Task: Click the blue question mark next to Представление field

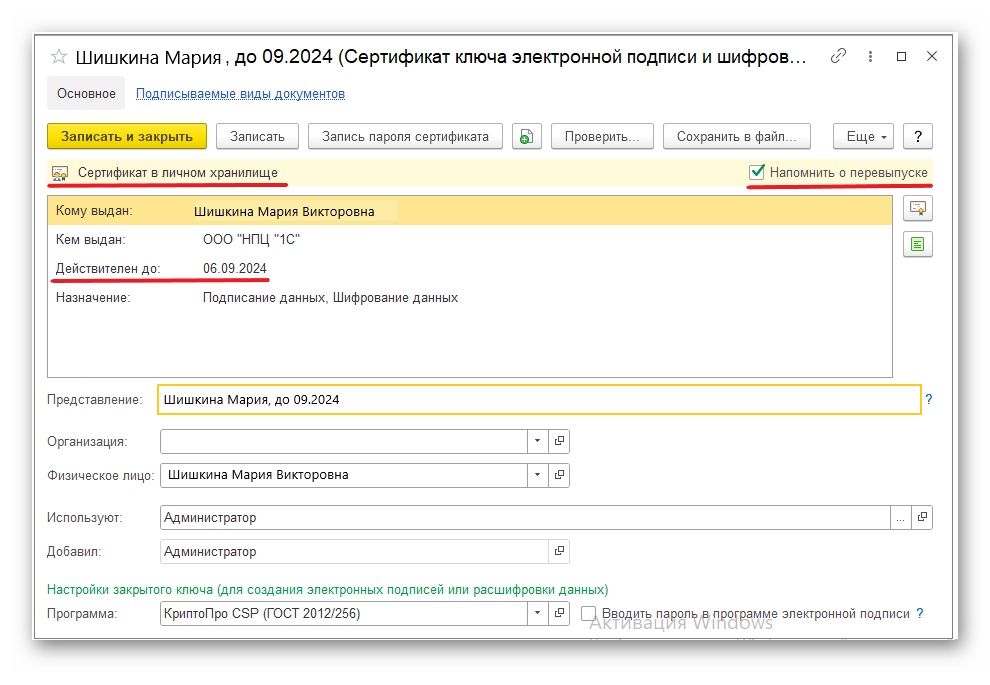Action: click(x=929, y=399)
